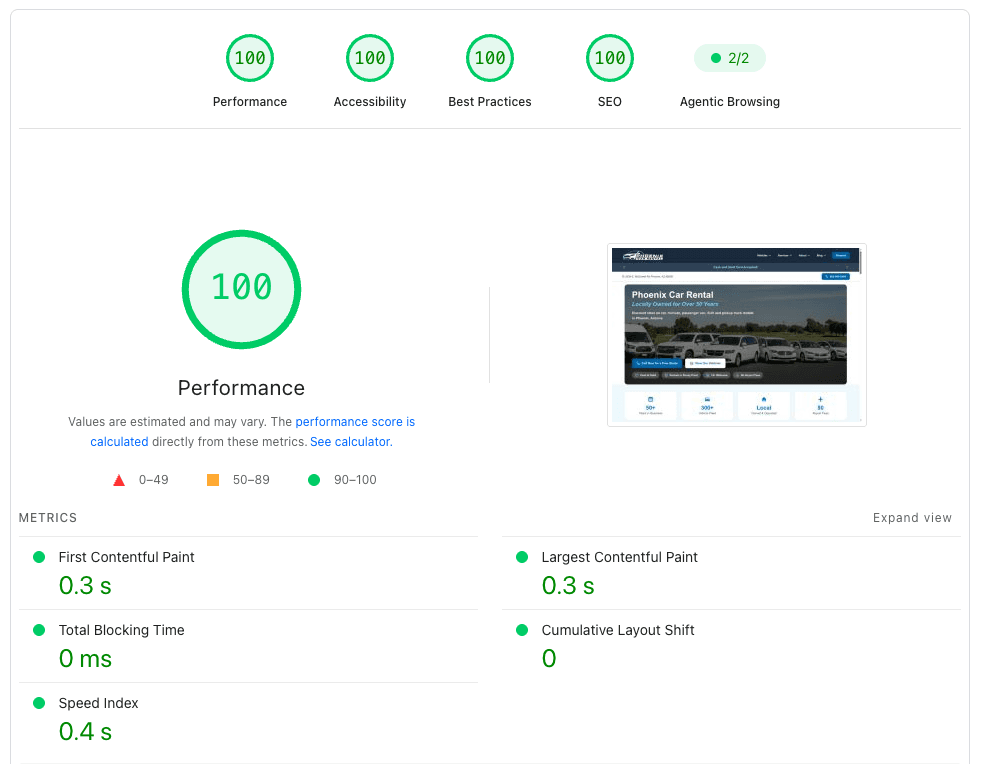Select the 0 ms Total Blocking Time value

tap(85, 658)
